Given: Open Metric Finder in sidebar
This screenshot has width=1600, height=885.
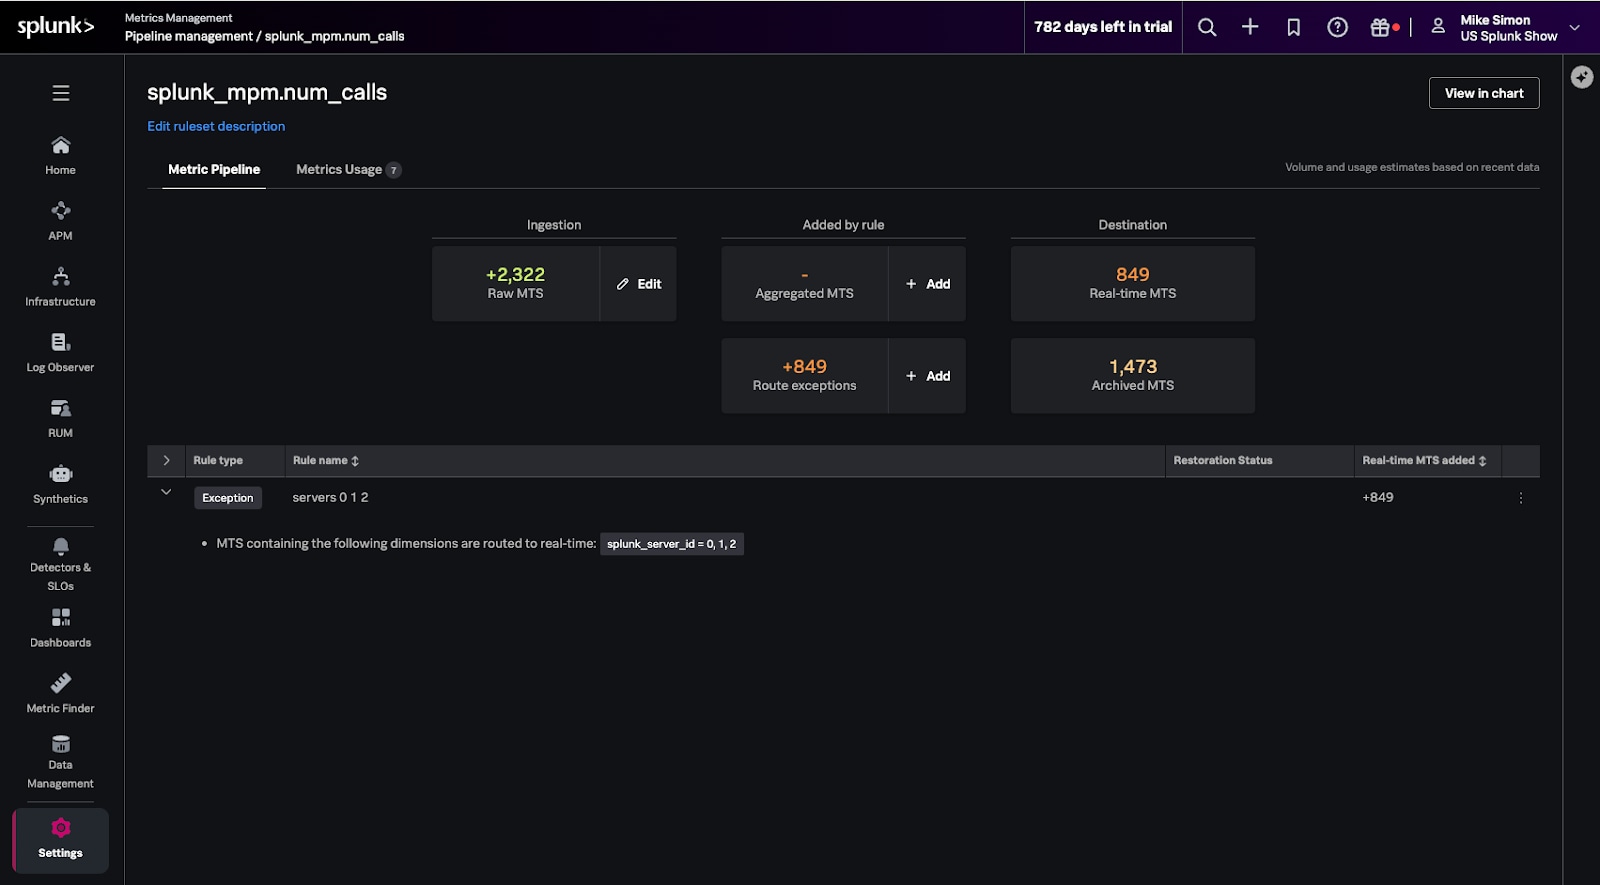Looking at the screenshot, I should [x=60, y=693].
